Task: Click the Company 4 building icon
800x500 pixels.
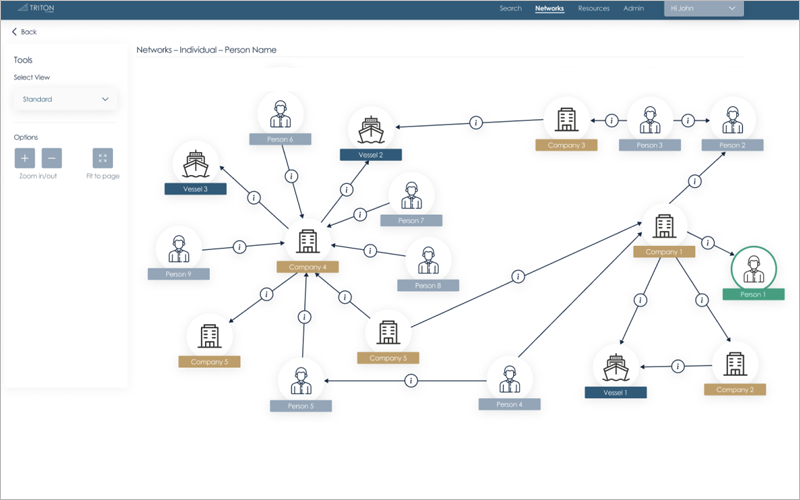Action: click(308, 240)
